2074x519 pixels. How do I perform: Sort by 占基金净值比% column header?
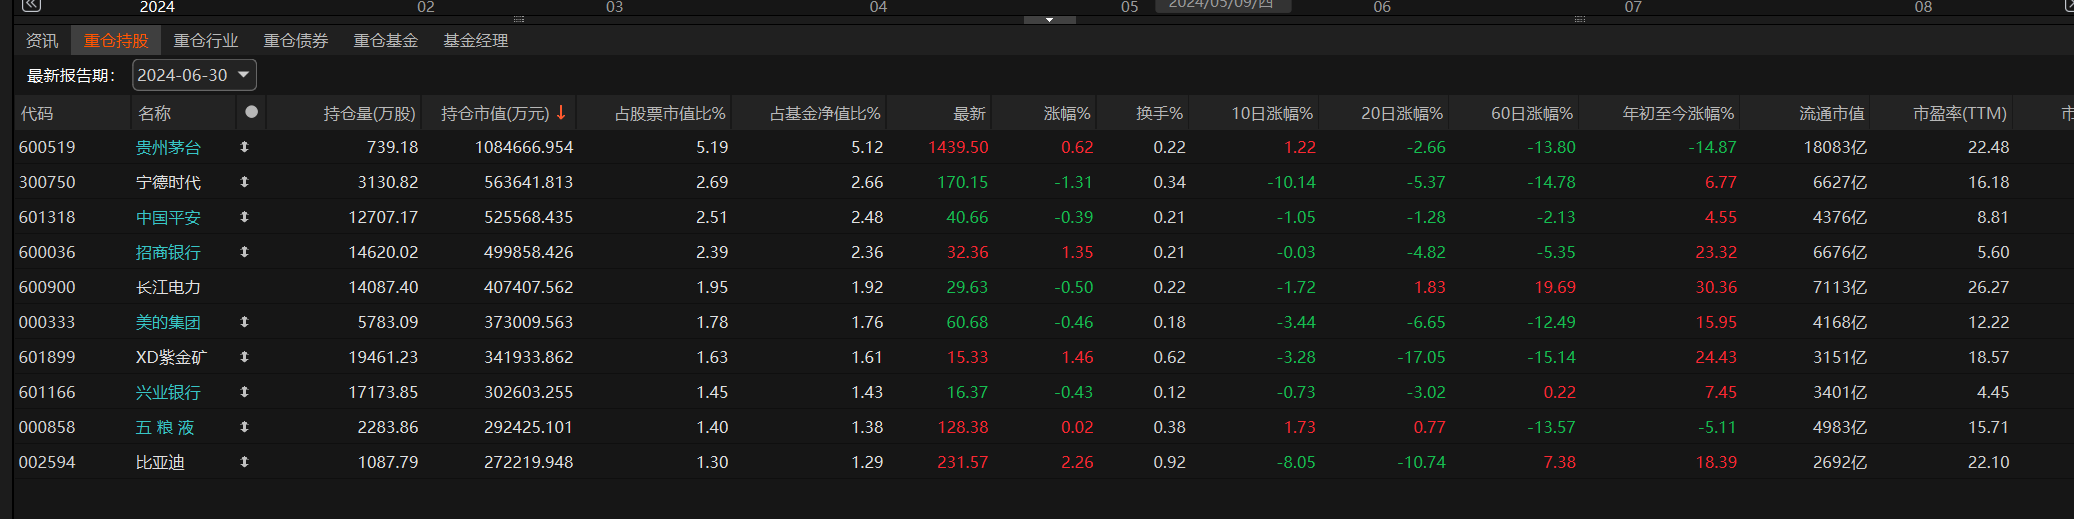coord(825,113)
